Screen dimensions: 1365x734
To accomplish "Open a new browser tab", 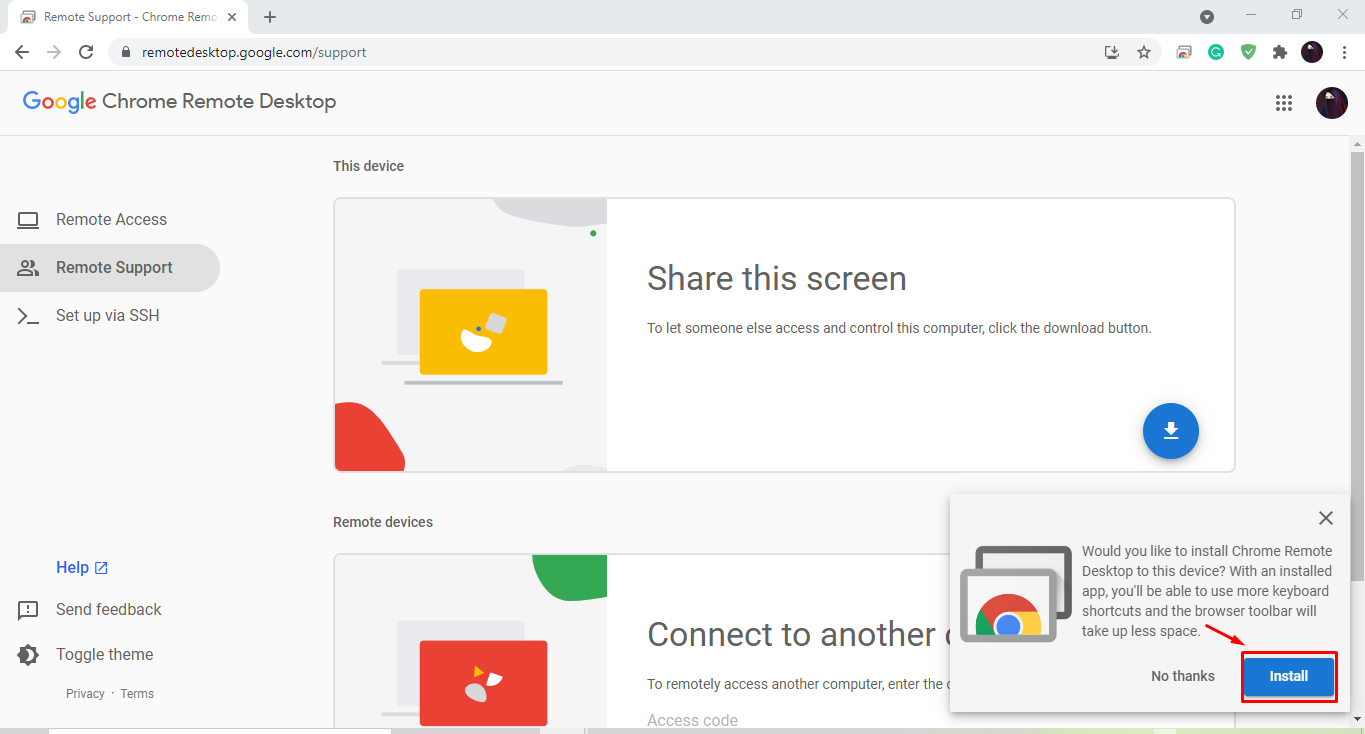I will tap(270, 17).
